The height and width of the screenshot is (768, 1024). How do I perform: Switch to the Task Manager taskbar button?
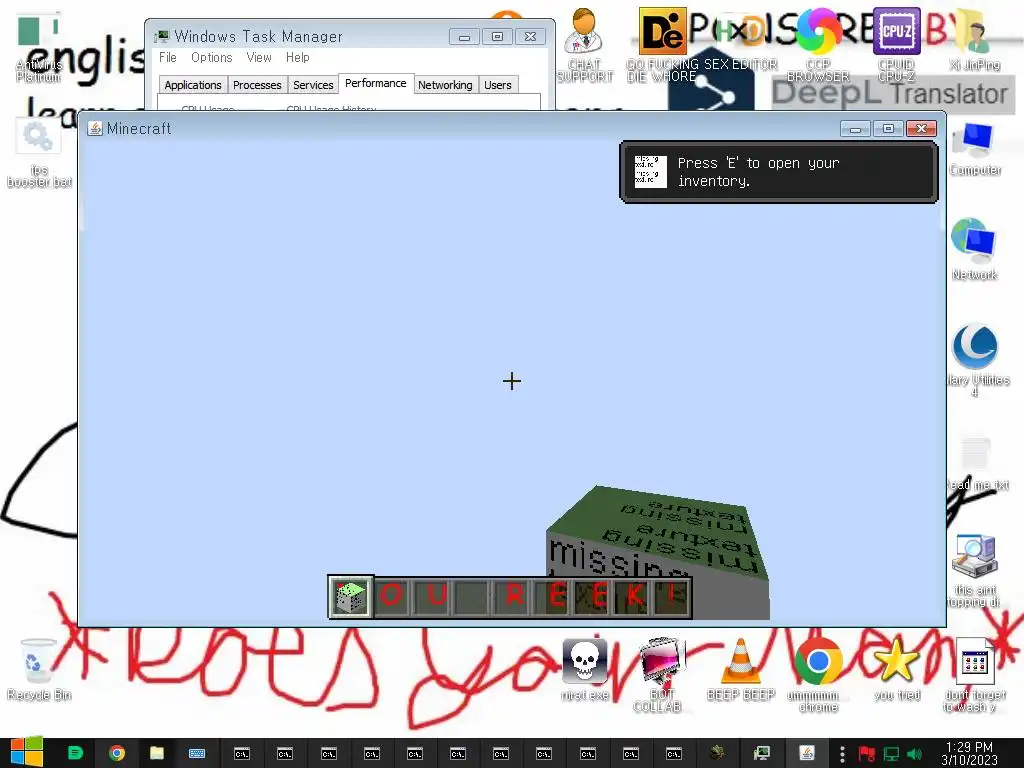pos(761,753)
